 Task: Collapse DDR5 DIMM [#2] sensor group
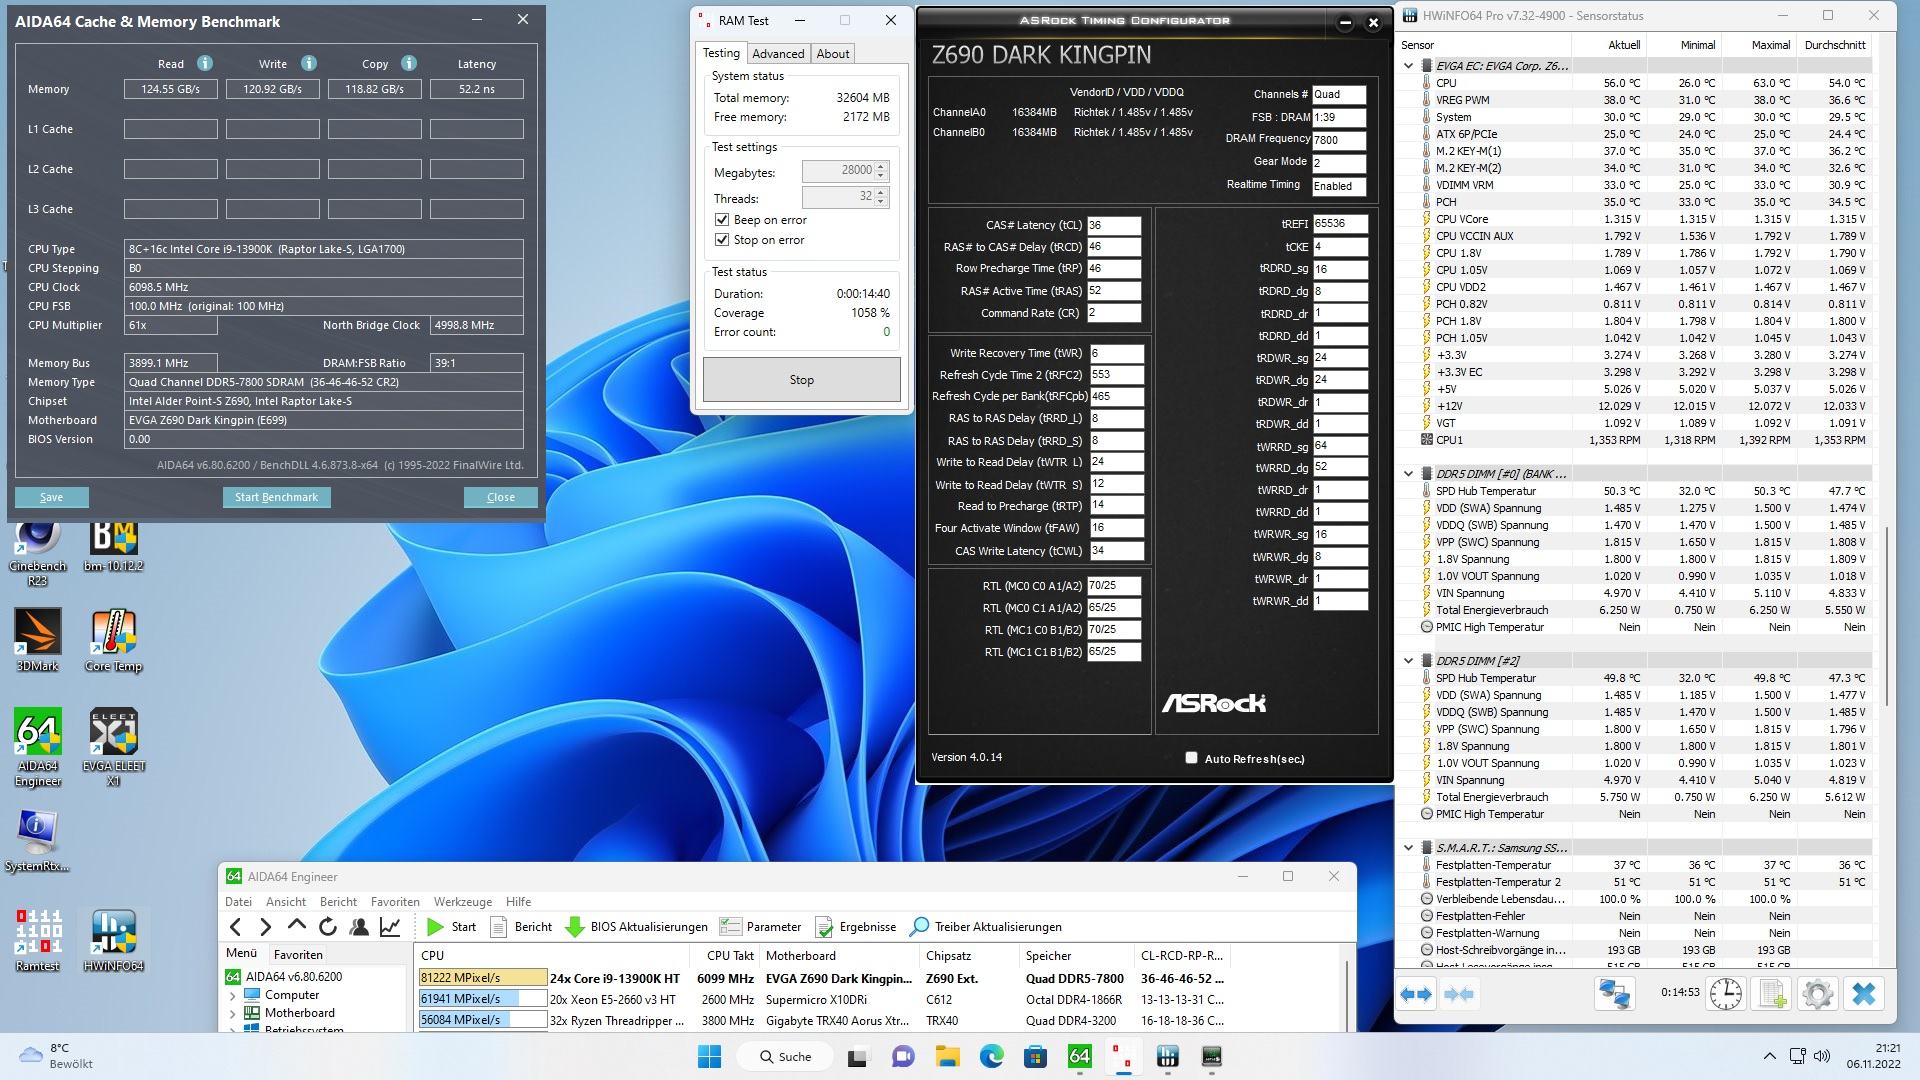1409,661
